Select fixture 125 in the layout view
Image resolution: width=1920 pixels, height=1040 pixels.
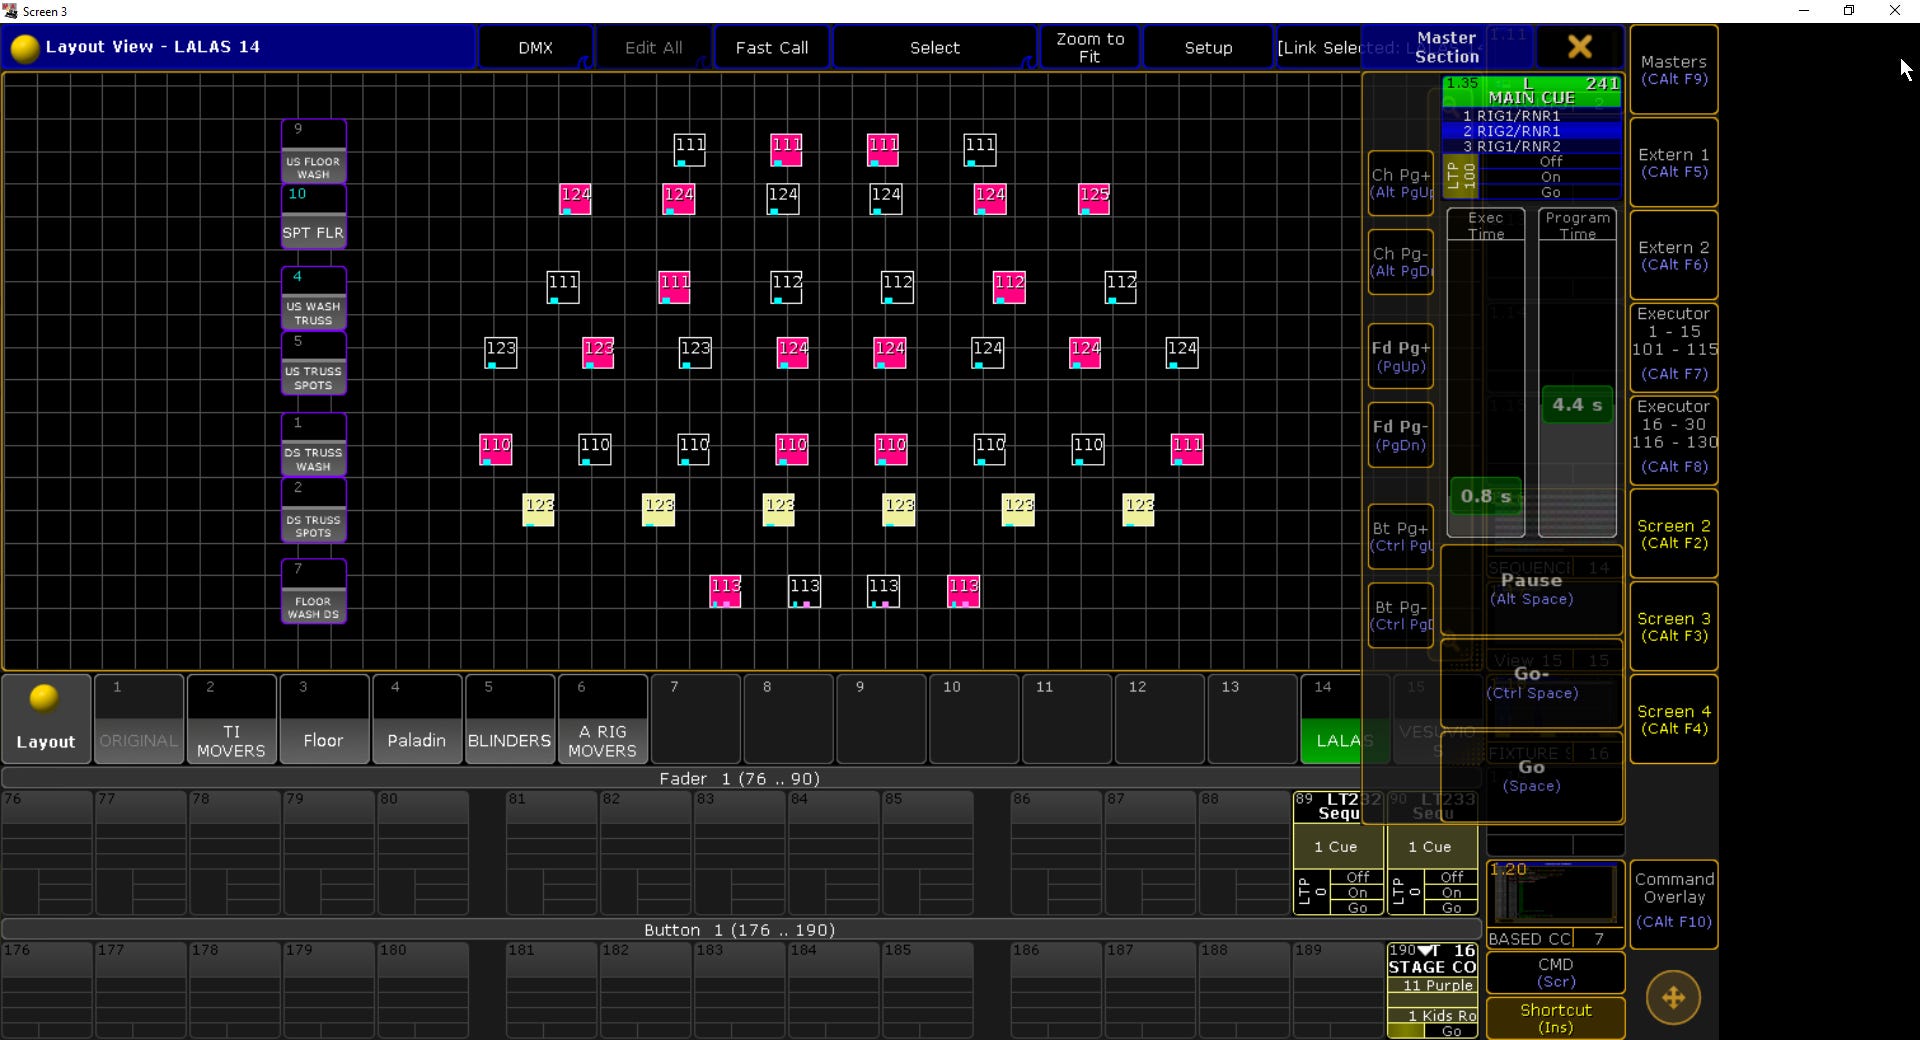click(x=1094, y=198)
